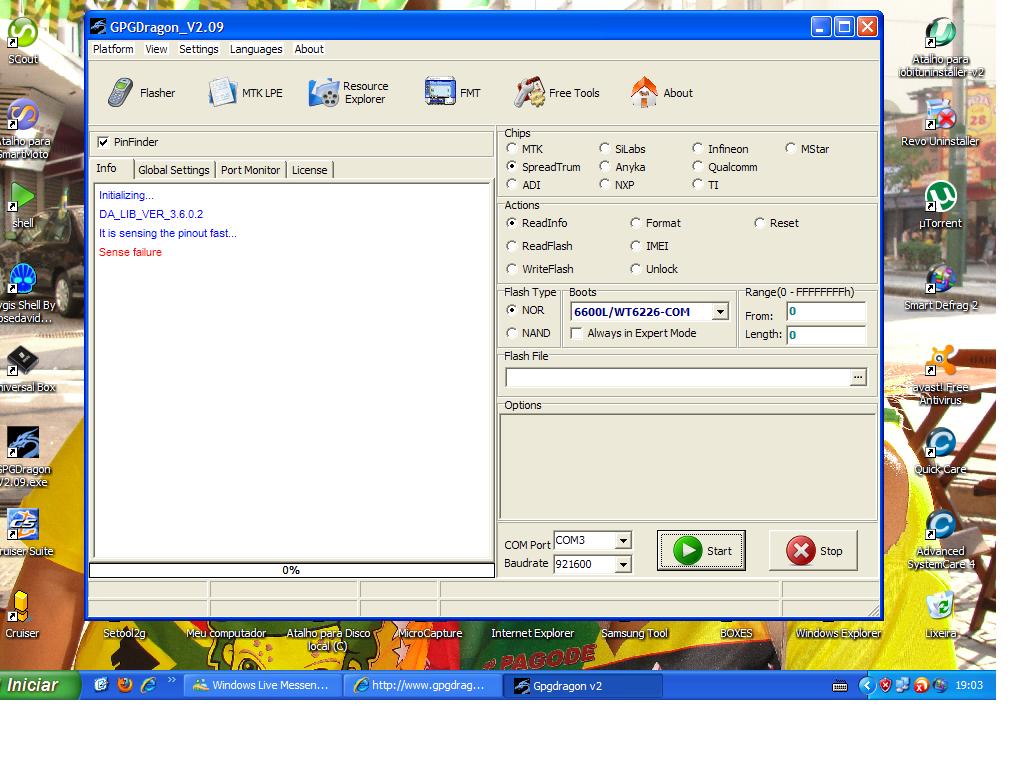The width and height of the screenshot is (1024, 768).
Task: Open the Lixeira recycle bin
Action: pos(940,615)
